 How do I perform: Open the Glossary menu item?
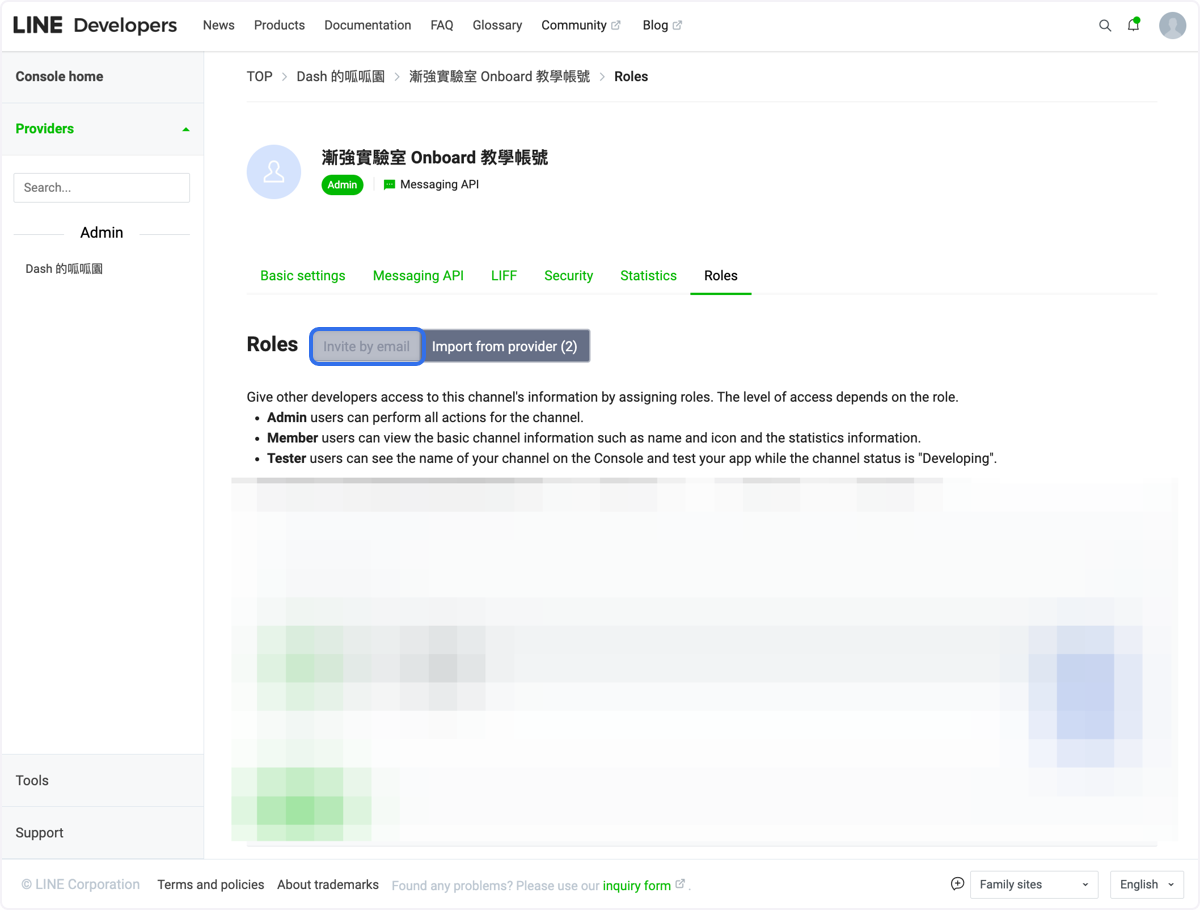click(497, 25)
